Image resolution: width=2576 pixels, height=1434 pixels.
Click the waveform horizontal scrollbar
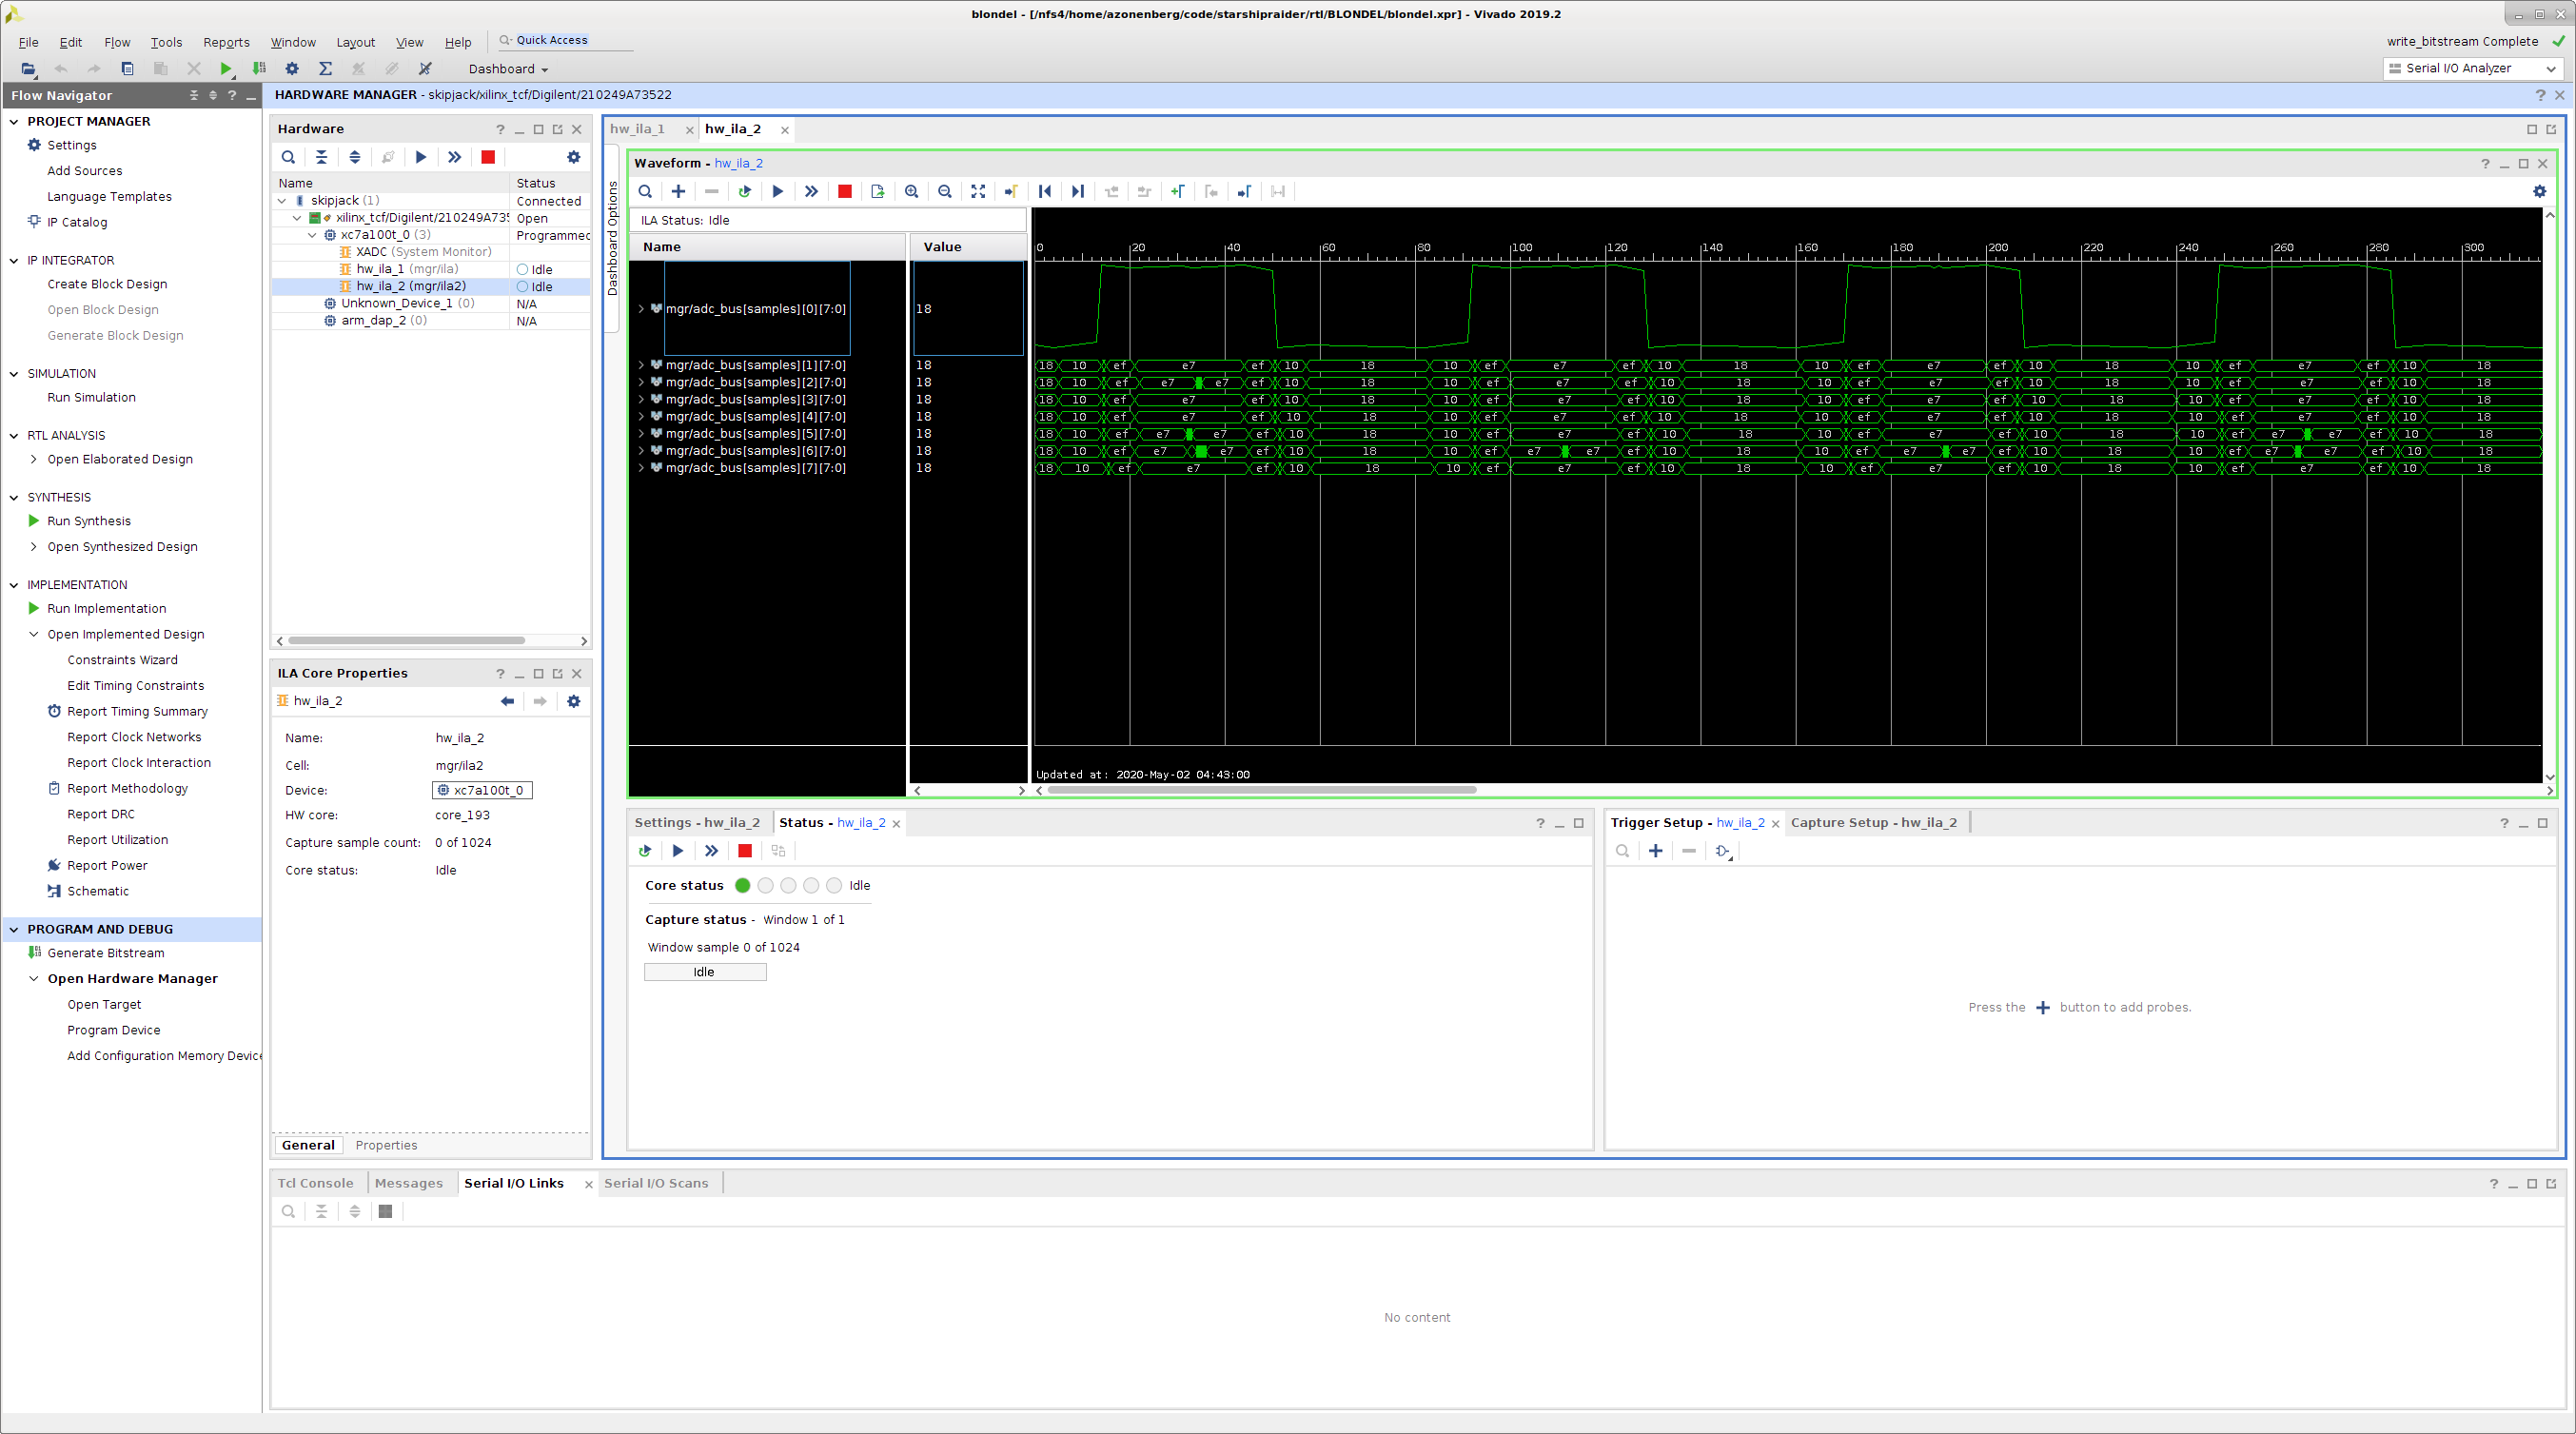pyautogui.click(x=1261, y=790)
